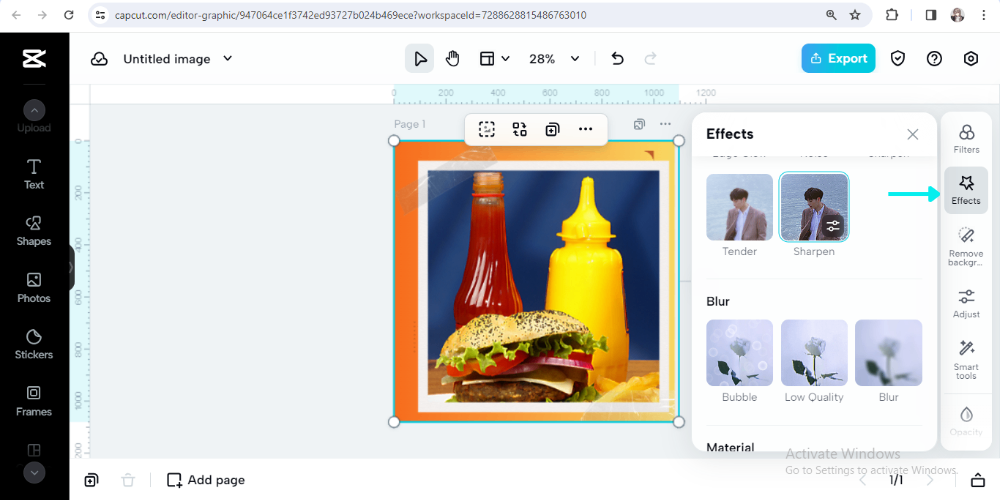Click the shield security icon
The height and width of the screenshot is (500, 1000).
pyautogui.click(x=898, y=59)
